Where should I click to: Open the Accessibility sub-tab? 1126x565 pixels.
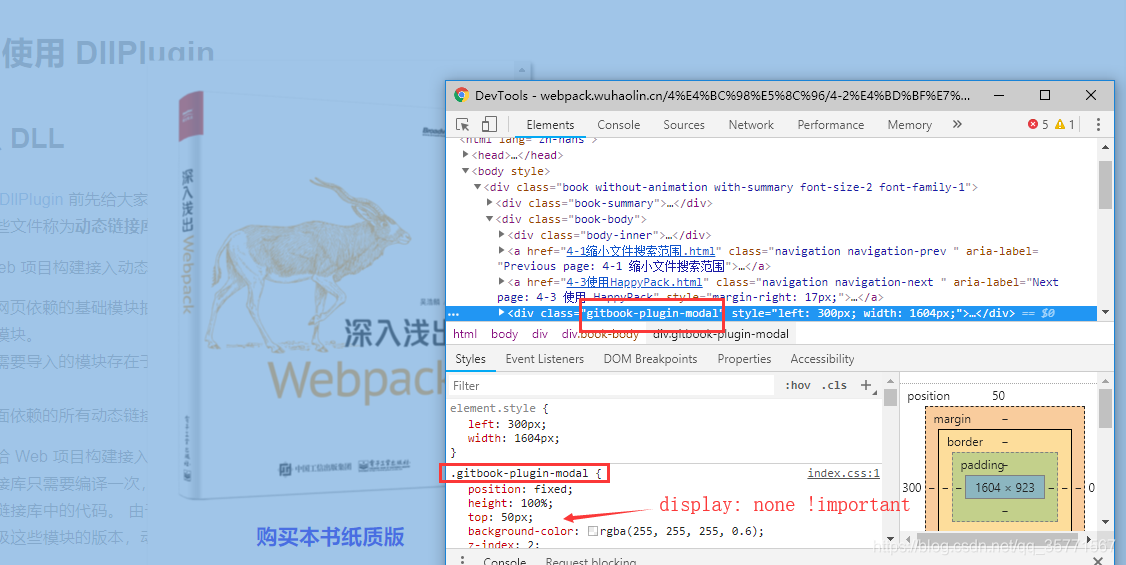[x=822, y=358]
